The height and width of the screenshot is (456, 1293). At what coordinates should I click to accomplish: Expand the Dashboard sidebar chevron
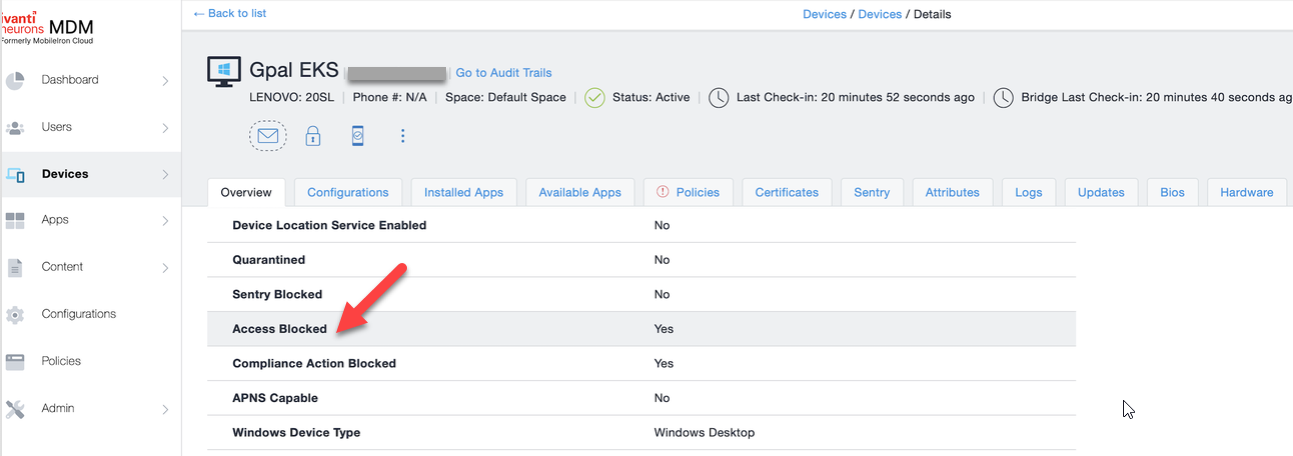pos(165,81)
